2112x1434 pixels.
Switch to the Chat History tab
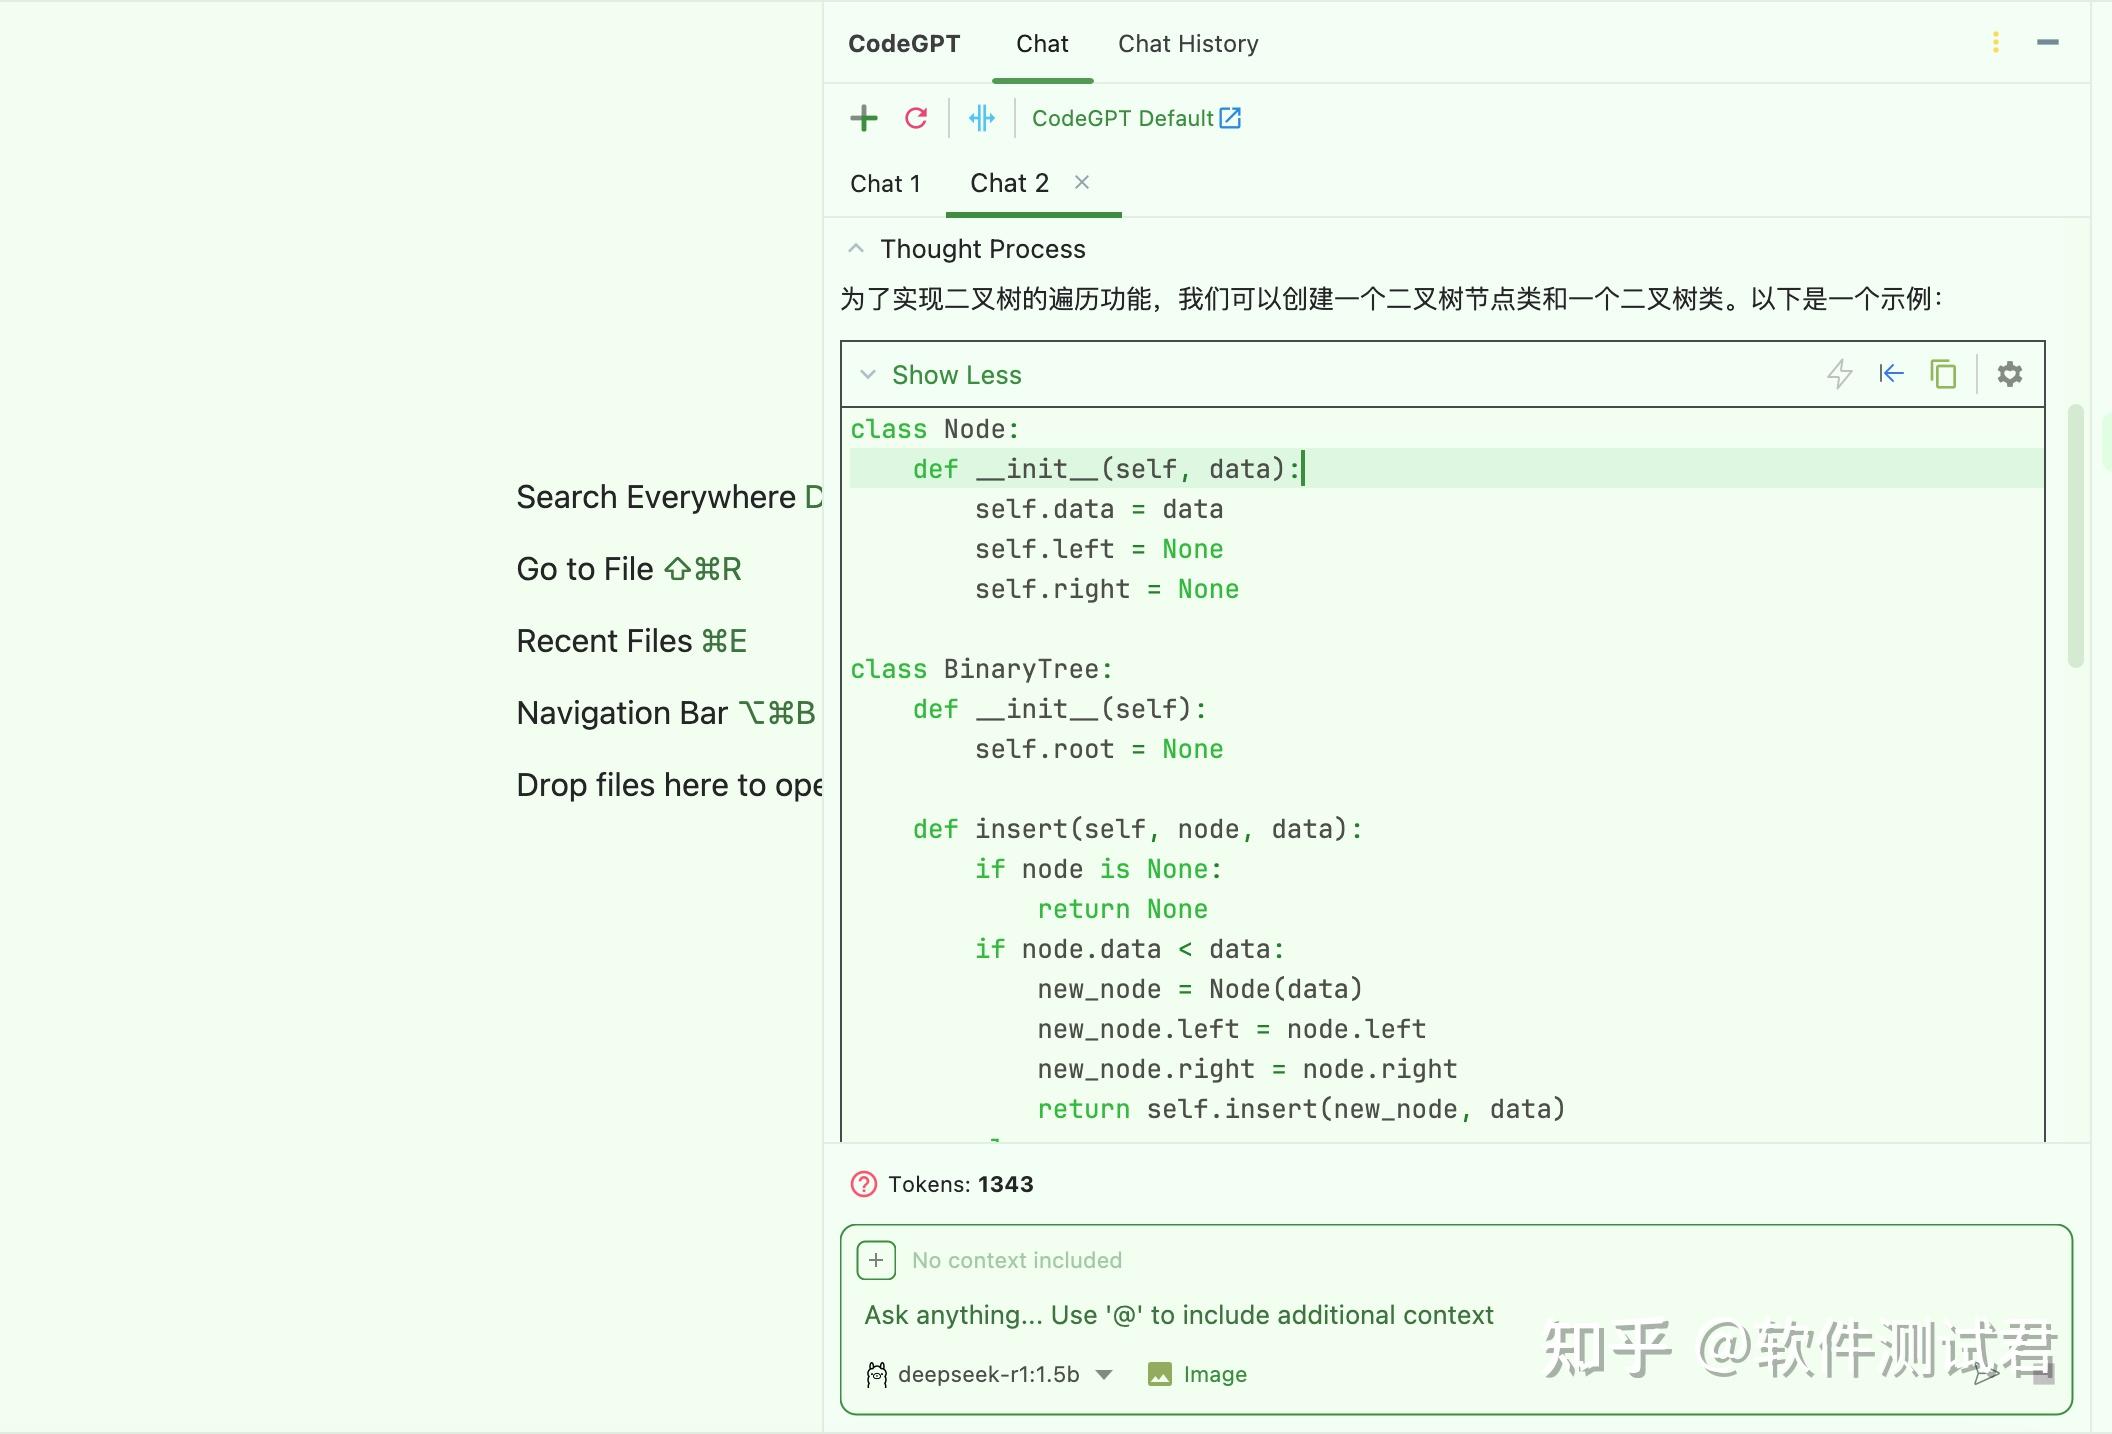1188,43
